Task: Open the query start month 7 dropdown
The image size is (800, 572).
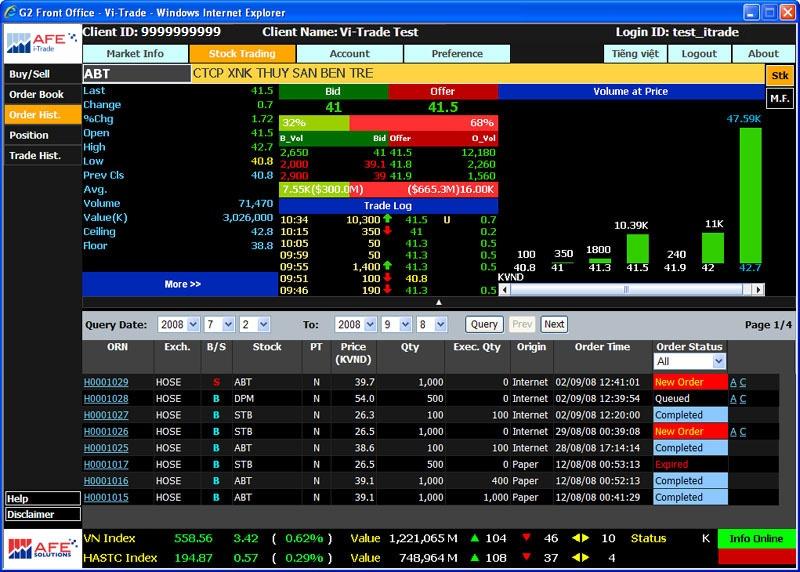Action: coord(219,325)
